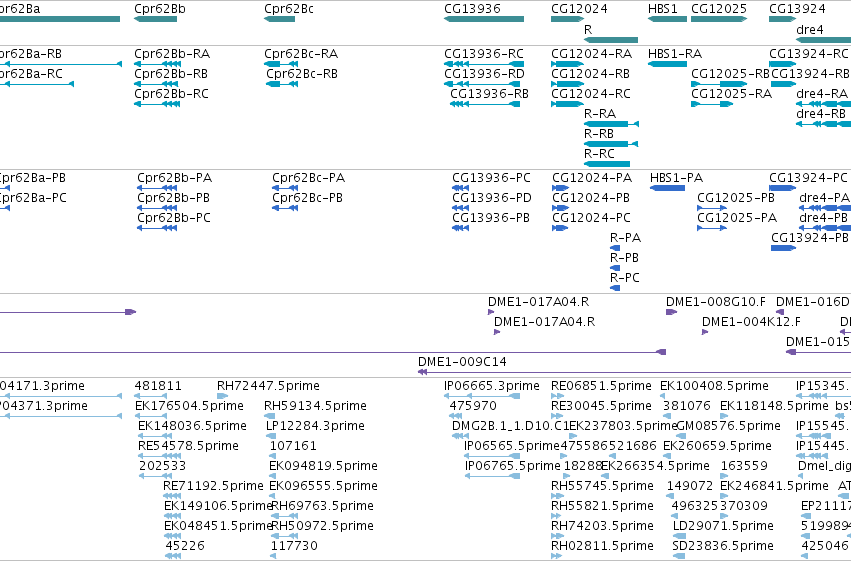The height and width of the screenshot is (561, 851).
Task: Select EST label 202533
Action: 162,467
